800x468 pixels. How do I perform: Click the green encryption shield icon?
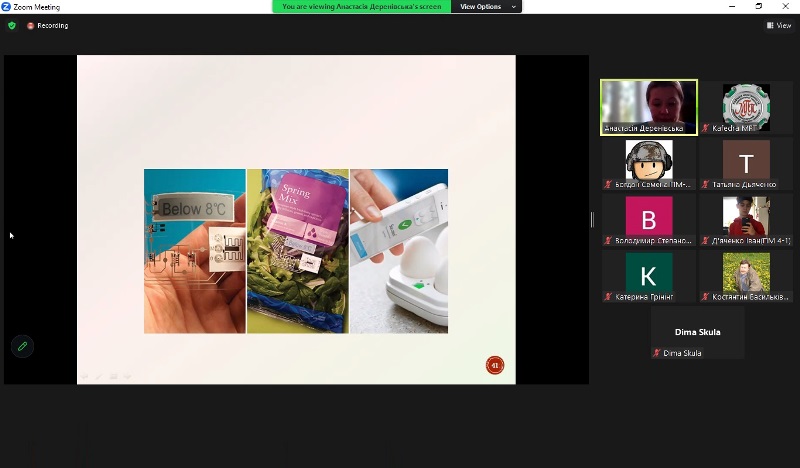(12, 26)
